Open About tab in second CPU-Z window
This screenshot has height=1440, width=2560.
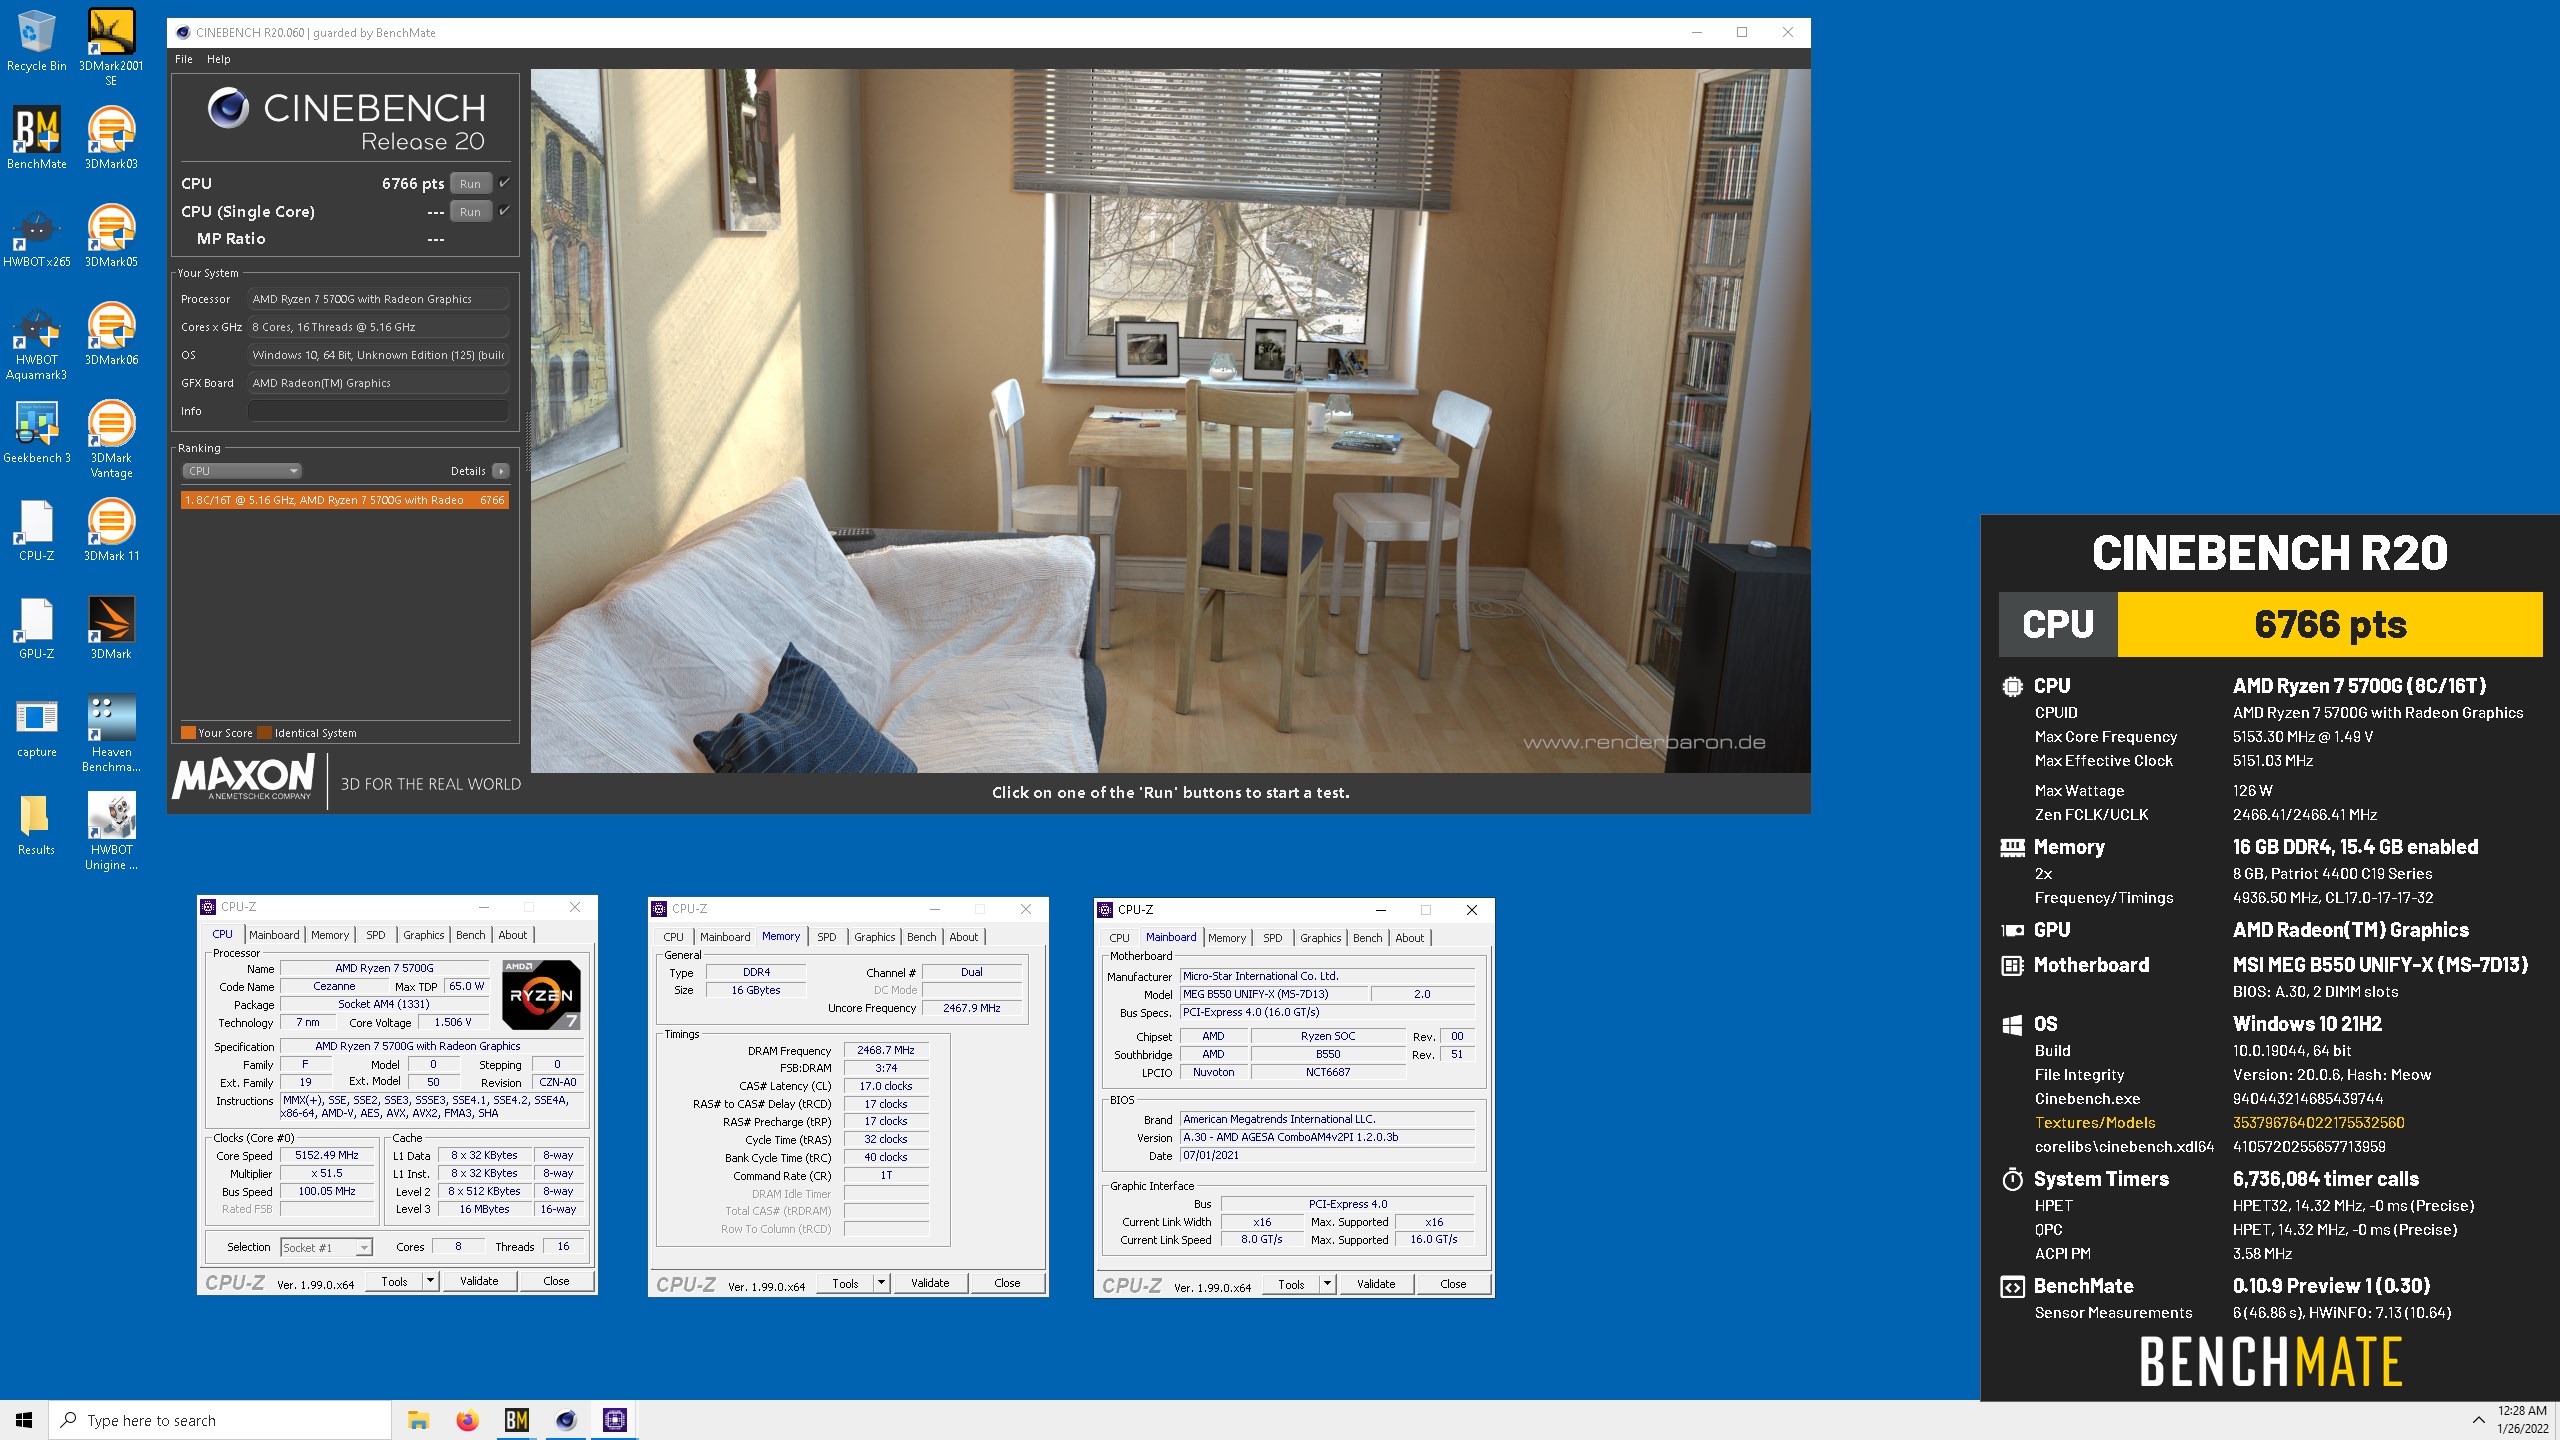964,937
